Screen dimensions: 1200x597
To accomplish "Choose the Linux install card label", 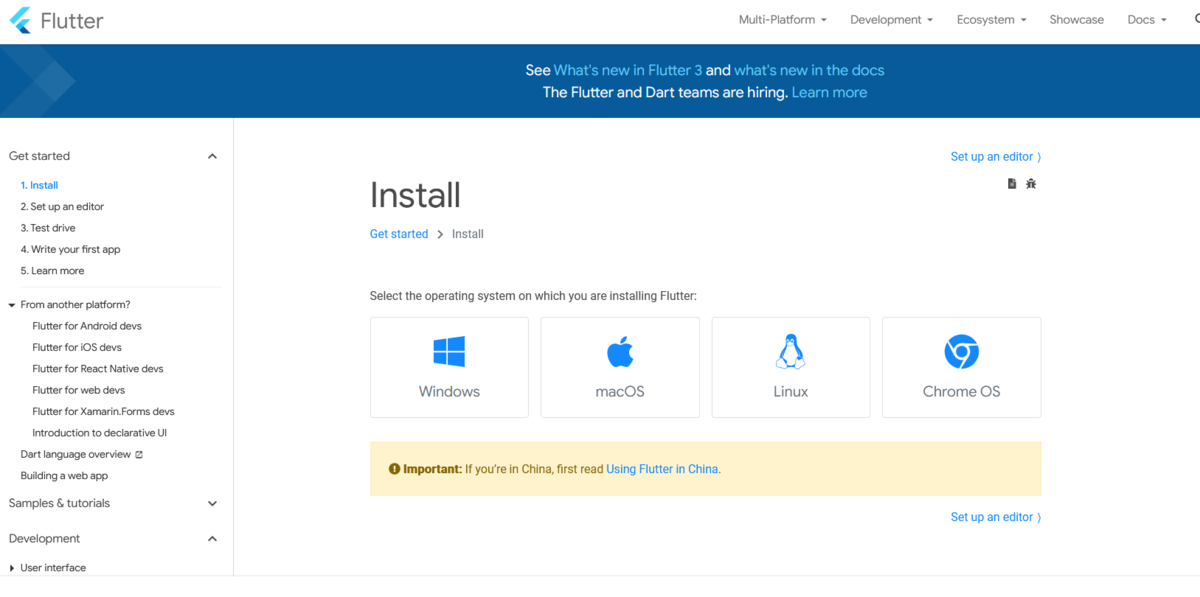I will 791,392.
